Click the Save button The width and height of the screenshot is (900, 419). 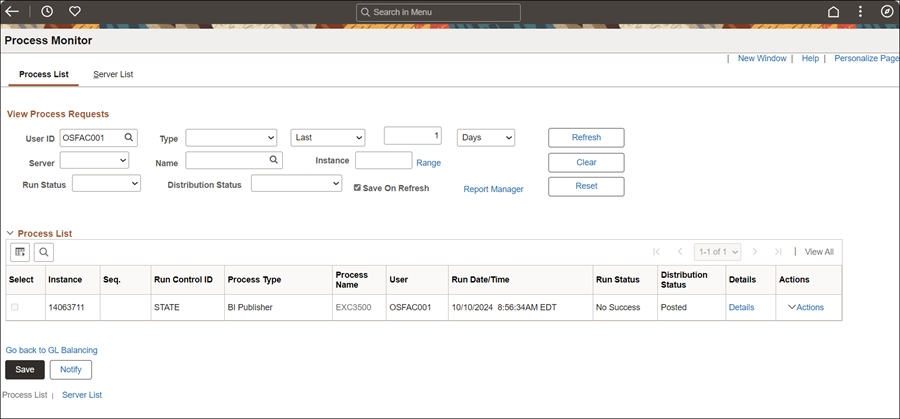(25, 370)
